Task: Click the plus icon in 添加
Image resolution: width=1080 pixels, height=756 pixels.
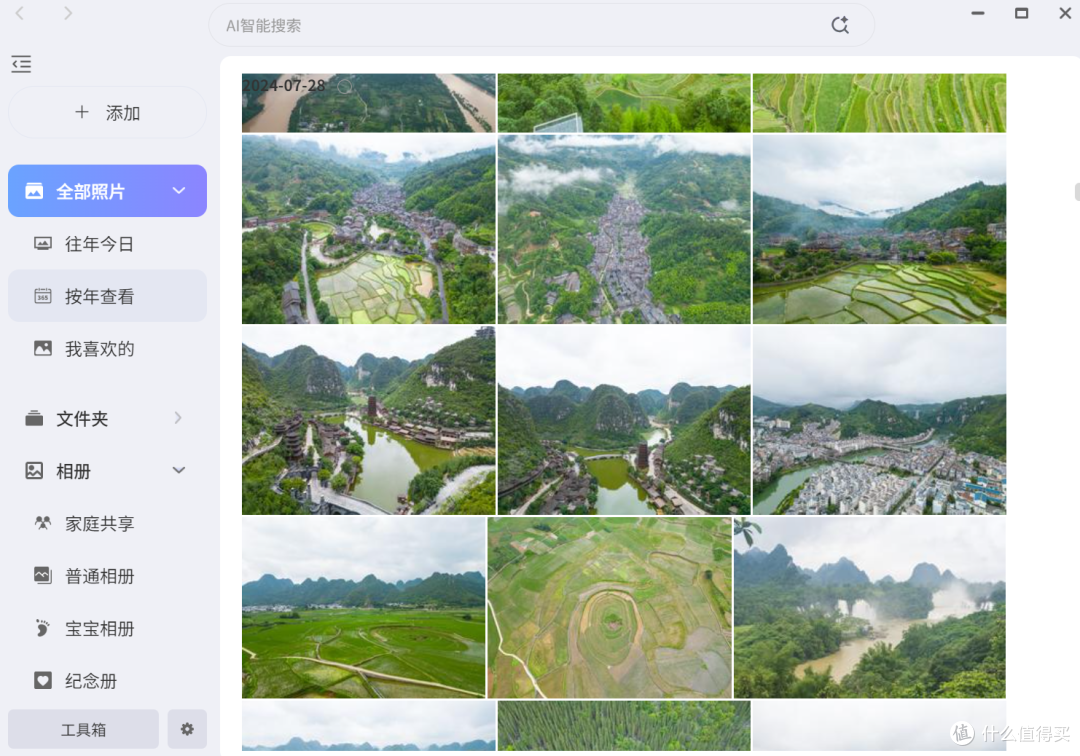Action: tap(82, 112)
